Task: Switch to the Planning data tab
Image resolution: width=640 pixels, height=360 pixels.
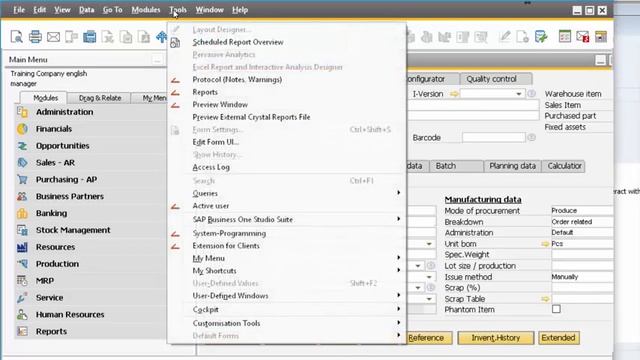Action: 512,166
